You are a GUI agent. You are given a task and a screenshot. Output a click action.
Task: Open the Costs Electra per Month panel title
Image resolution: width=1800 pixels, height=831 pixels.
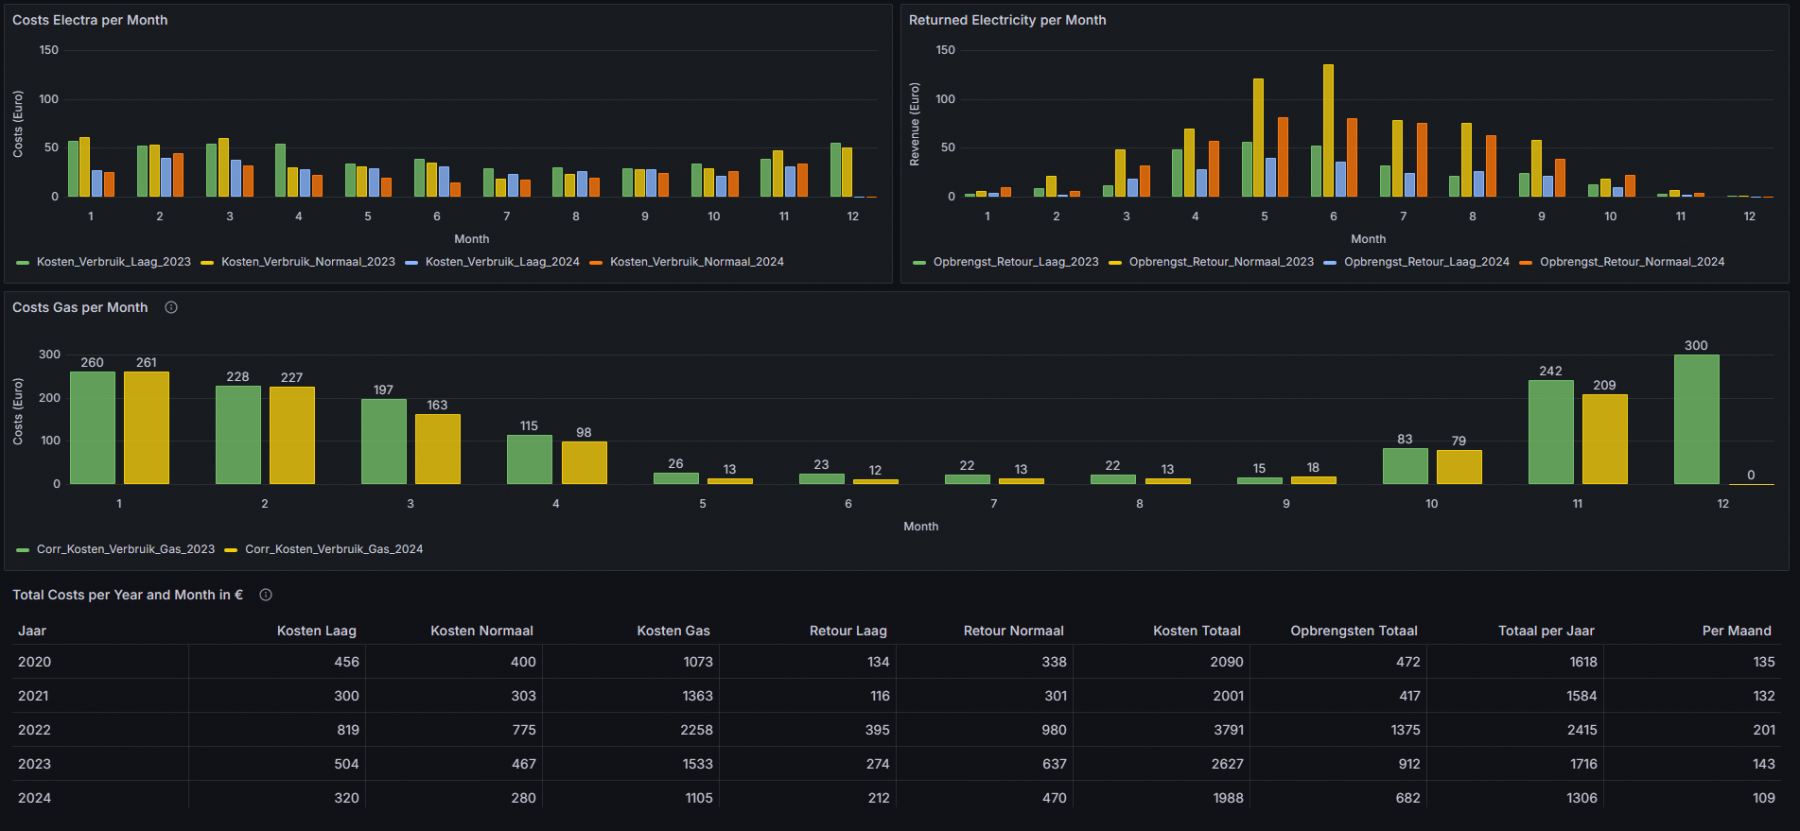pyautogui.click(x=90, y=20)
